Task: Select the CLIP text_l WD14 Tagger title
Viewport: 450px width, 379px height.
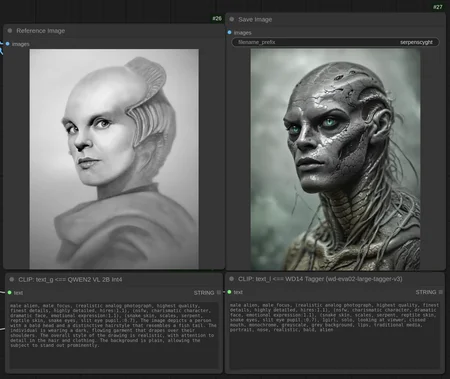Action: [x=320, y=279]
